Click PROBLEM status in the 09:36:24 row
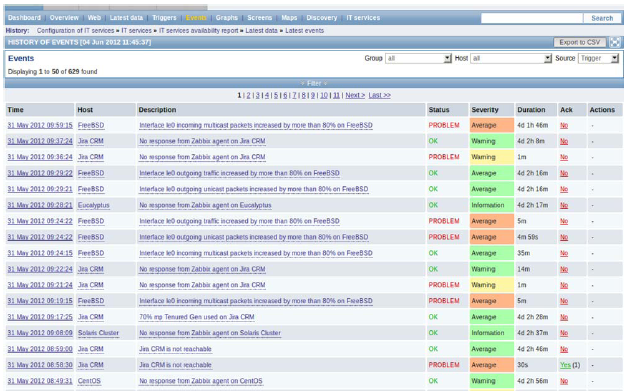Screen dimensions: 625x392 click(444, 157)
